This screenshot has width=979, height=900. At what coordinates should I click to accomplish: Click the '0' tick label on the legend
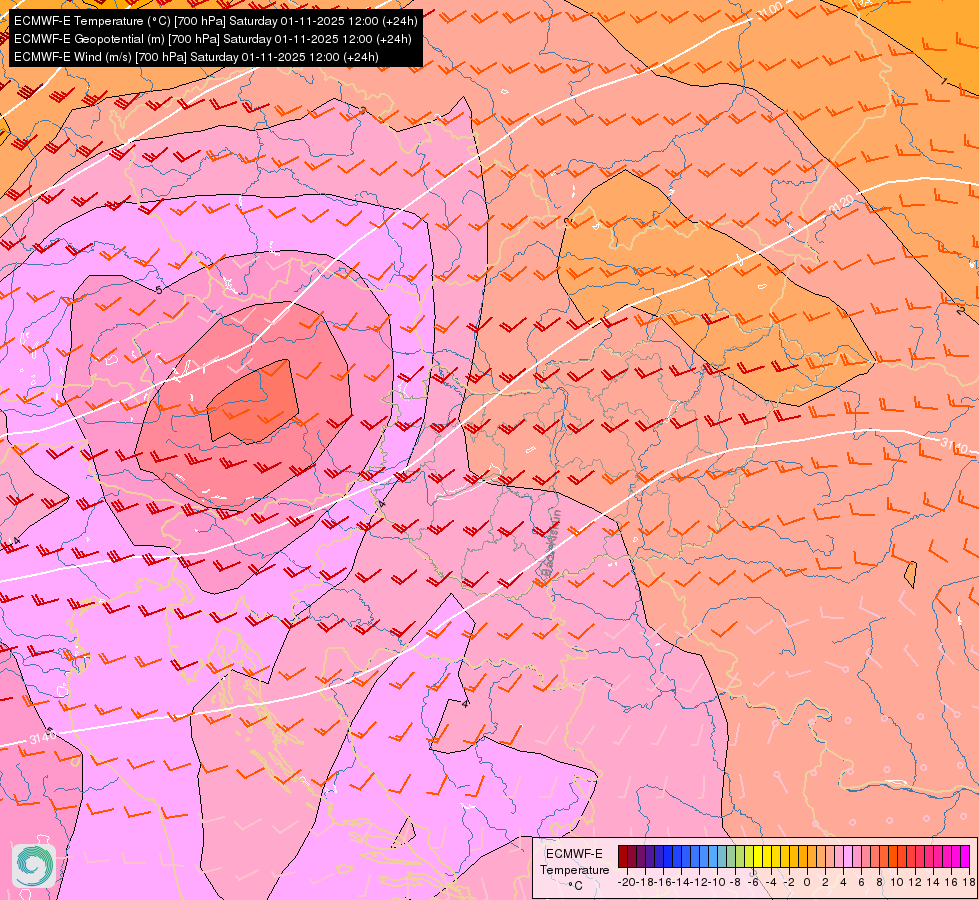coord(807,882)
